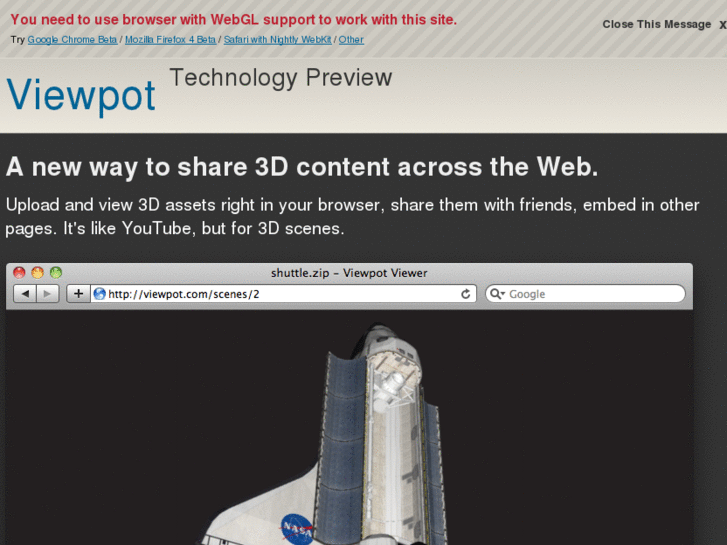The width and height of the screenshot is (727, 545).
Task: Open the Google Chrome Beta link
Action: coord(72,40)
